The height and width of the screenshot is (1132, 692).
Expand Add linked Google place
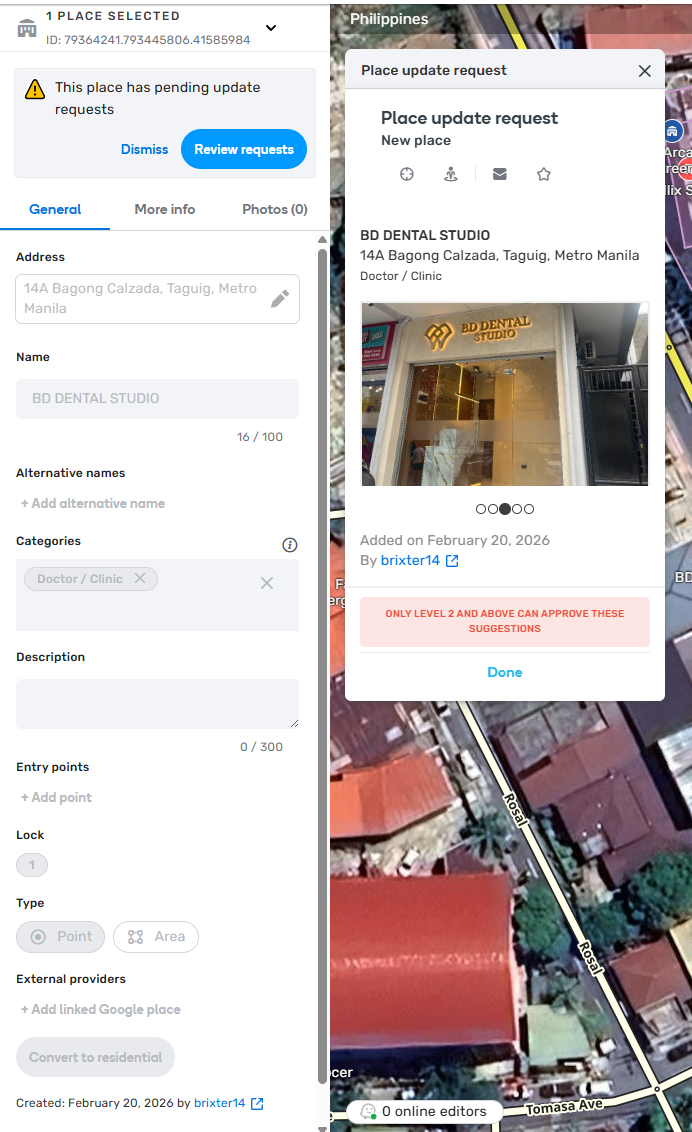pos(101,1009)
